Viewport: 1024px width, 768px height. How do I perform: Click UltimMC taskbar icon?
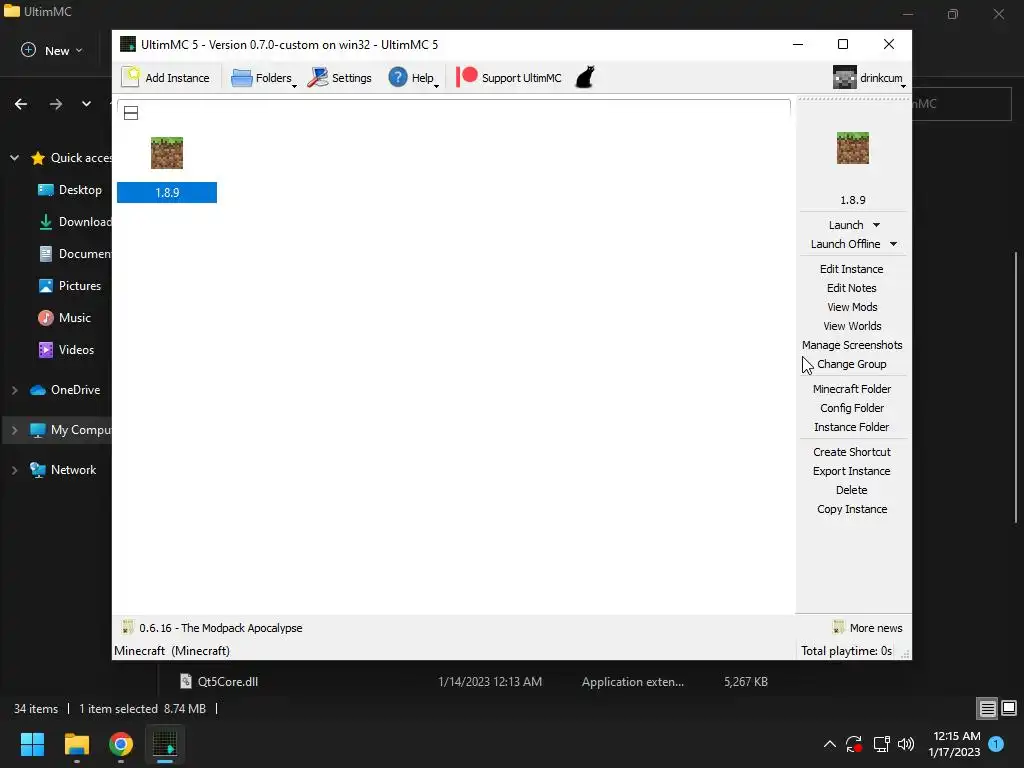point(165,744)
